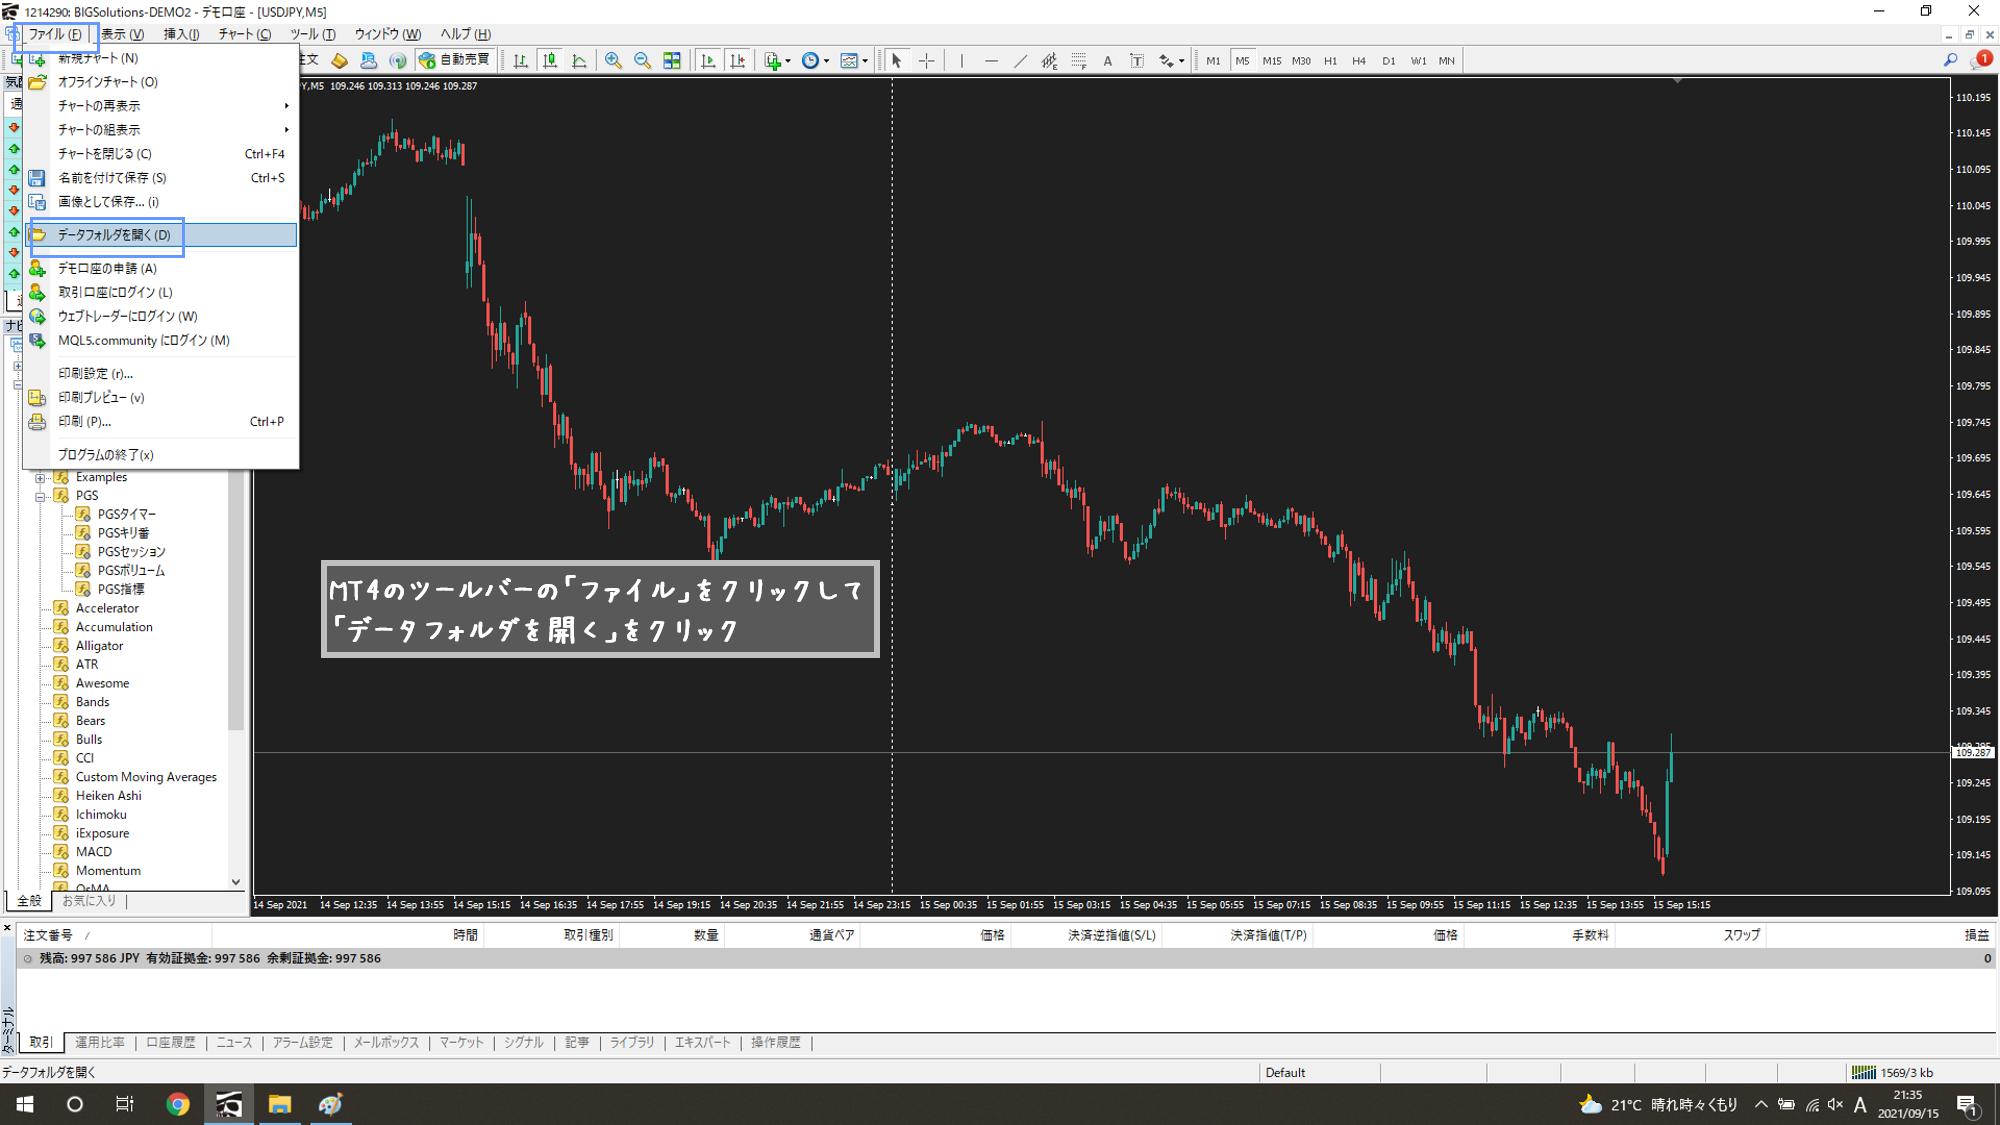Select the candlestick chart type icon

(x=550, y=61)
